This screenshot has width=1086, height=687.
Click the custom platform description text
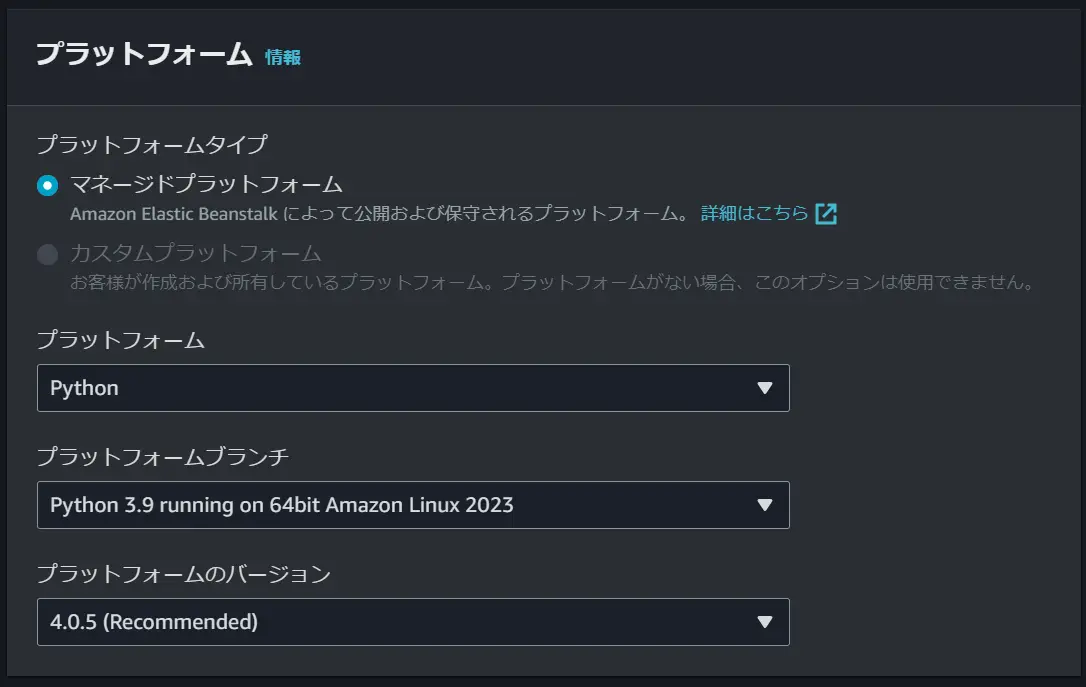tap(553, 283)
